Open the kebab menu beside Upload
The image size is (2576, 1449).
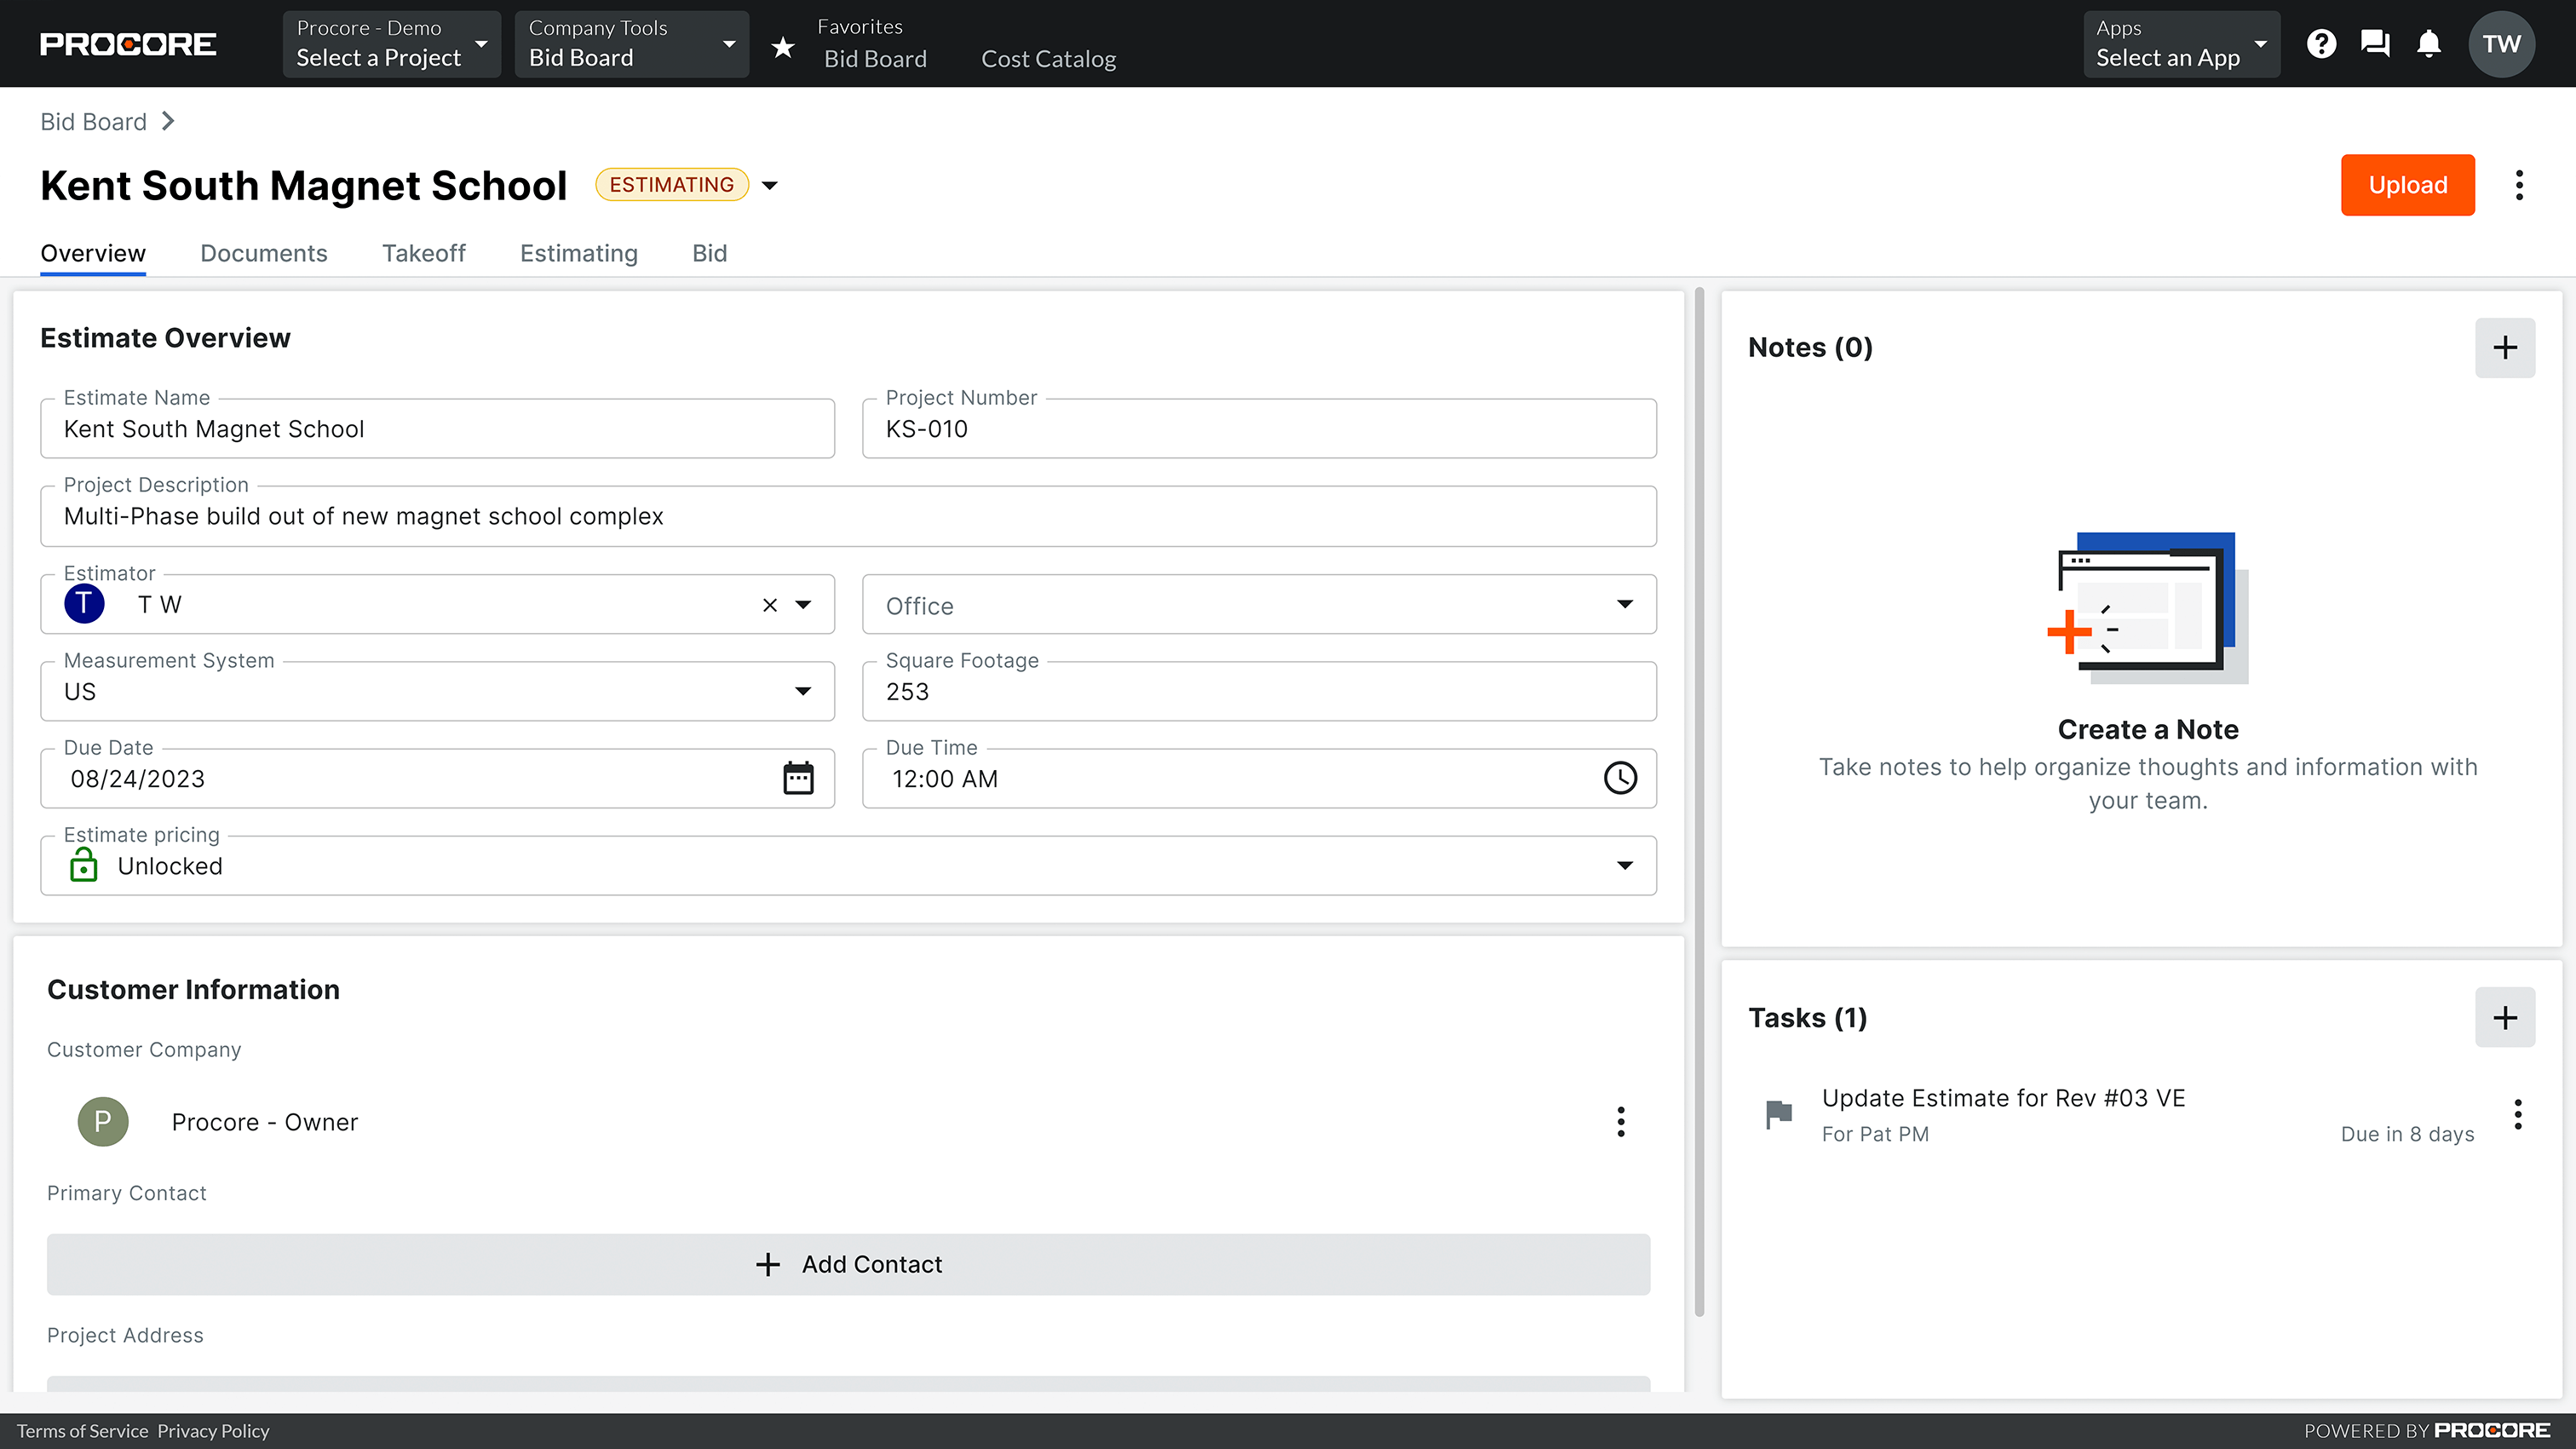pos(2519,185)
